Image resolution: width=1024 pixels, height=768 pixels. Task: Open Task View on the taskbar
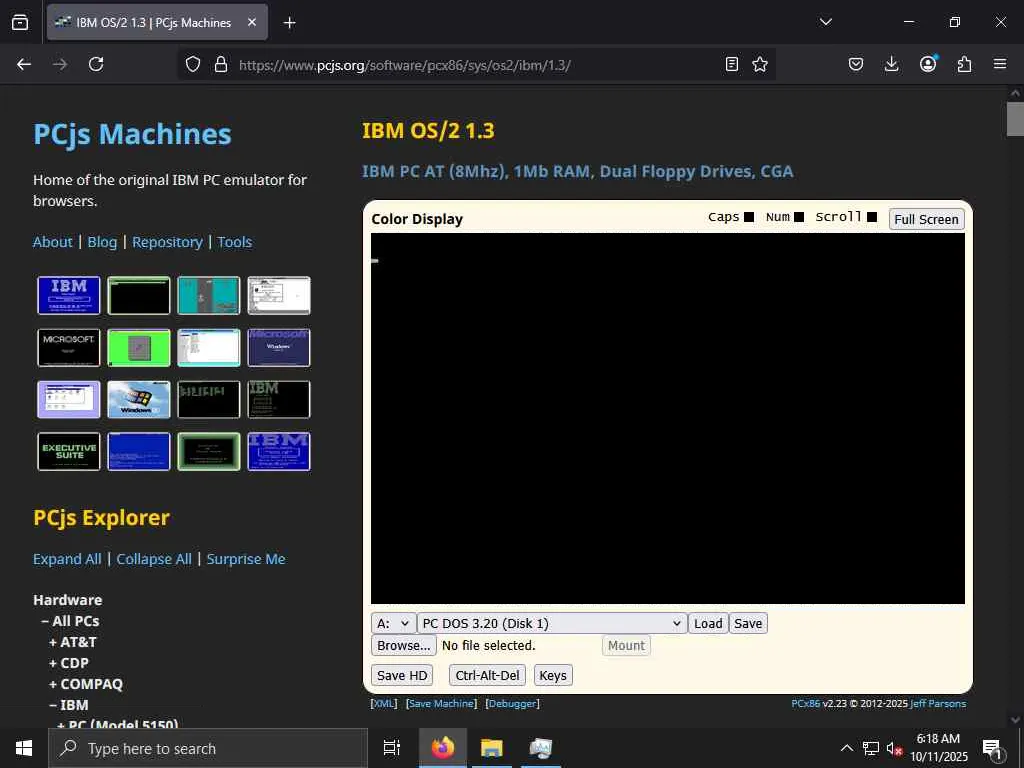pos(391,748)
